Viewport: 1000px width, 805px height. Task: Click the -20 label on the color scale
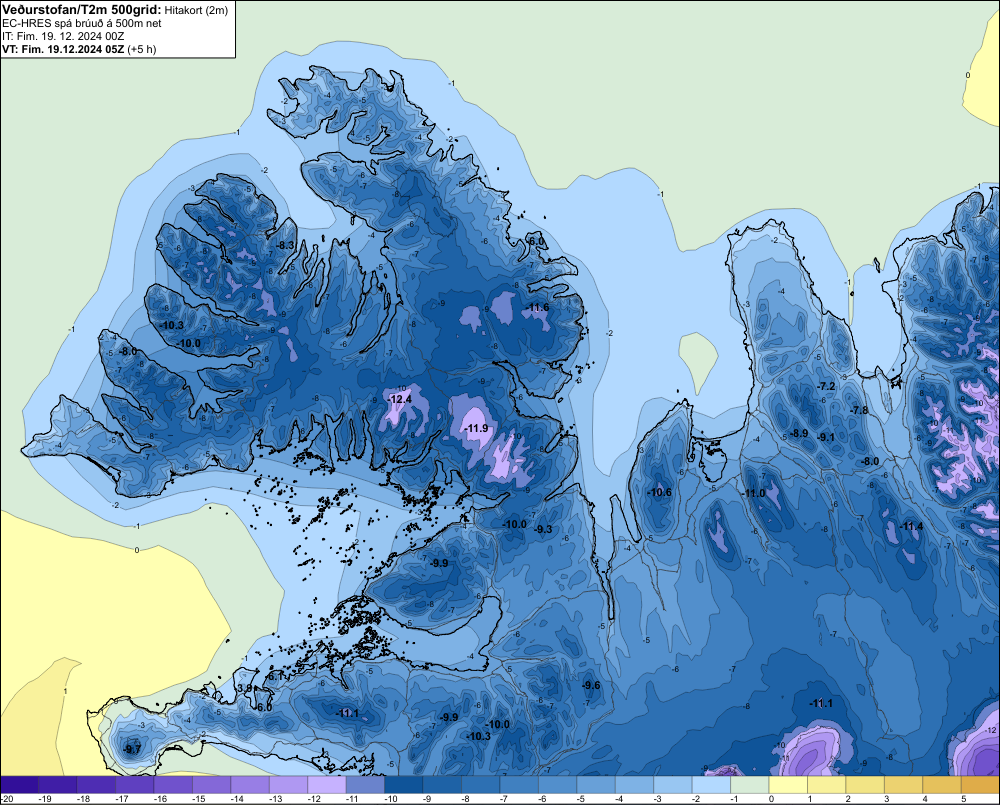click(x=8, y=799)
